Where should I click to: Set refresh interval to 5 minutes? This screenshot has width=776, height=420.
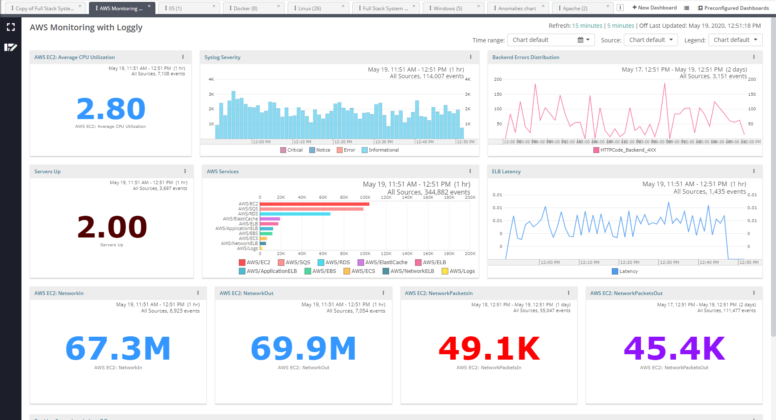pyautogui.click(x=635, y=26)
